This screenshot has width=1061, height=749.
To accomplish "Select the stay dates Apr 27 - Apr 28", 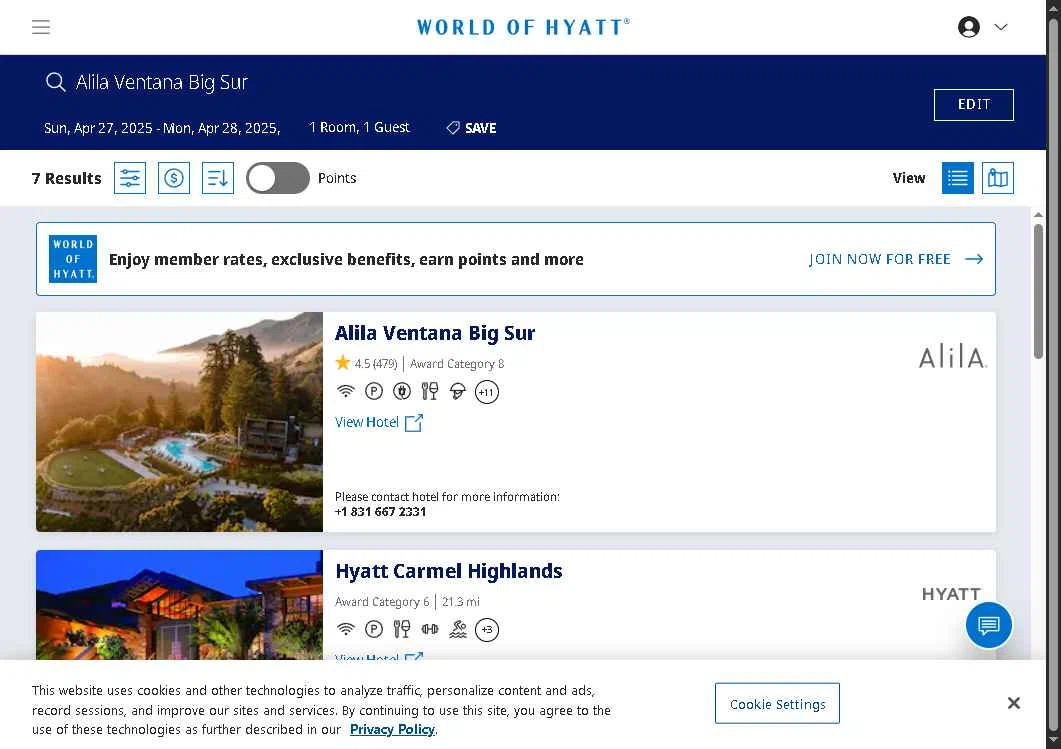I will click(x=162, y=128).
